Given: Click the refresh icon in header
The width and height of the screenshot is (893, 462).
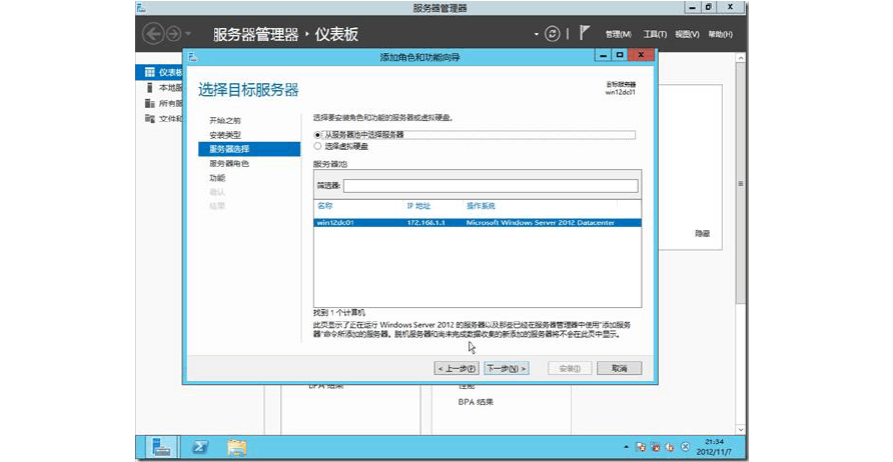Looking at the screenshot, I should point(553,34).
